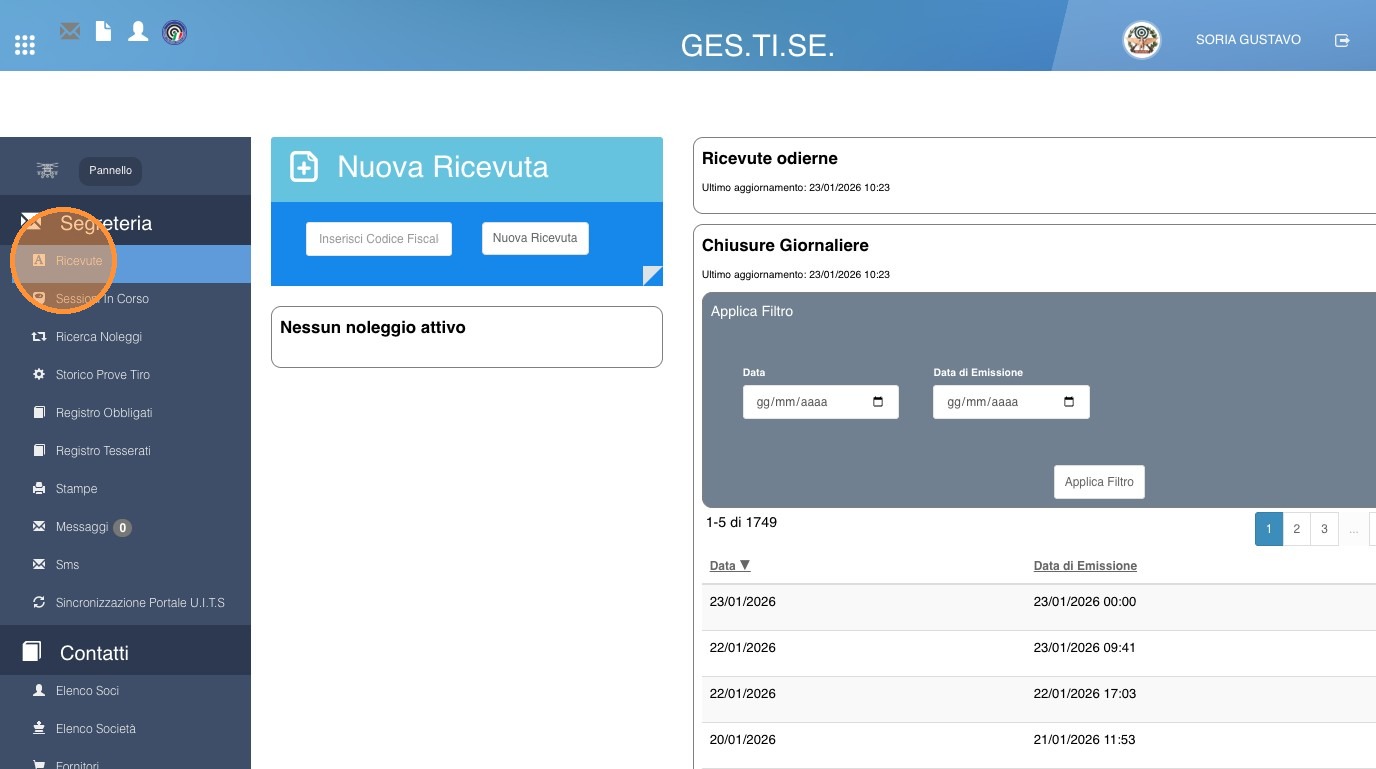Click the cell '22/01/2026 17:03'
The image size is (1376, 769).
(1085, 694)
